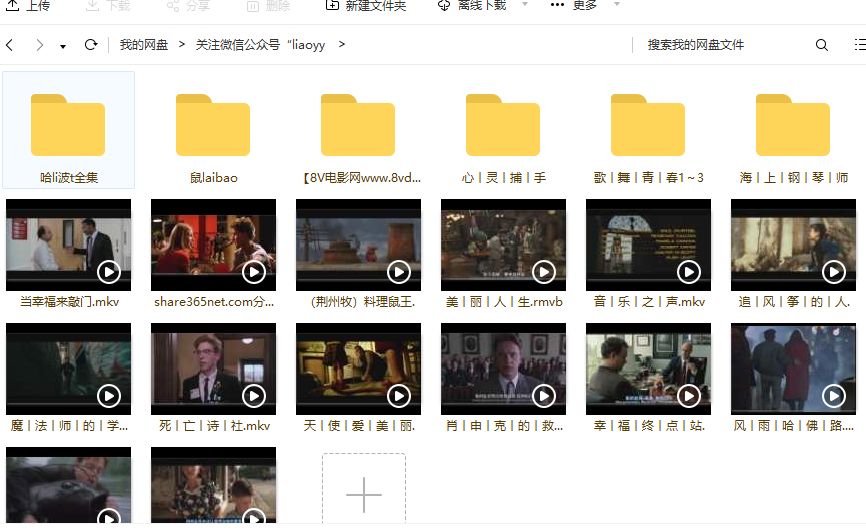Select the 鼠laibao folder
Screen dimensions: 866x531
click(213, 125)
